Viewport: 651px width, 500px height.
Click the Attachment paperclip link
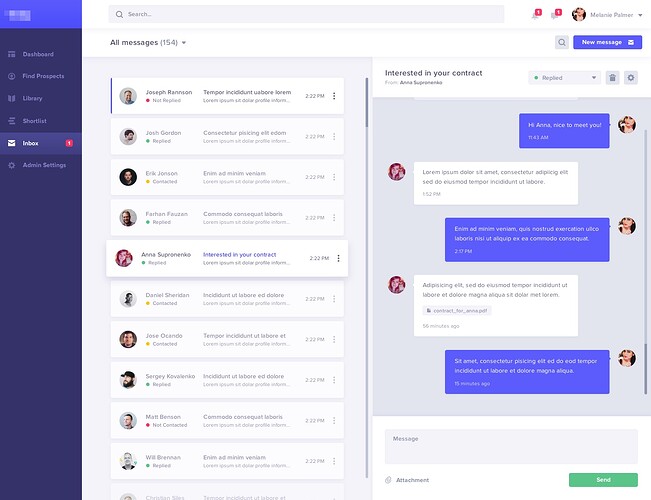click(x=407, y=480)
